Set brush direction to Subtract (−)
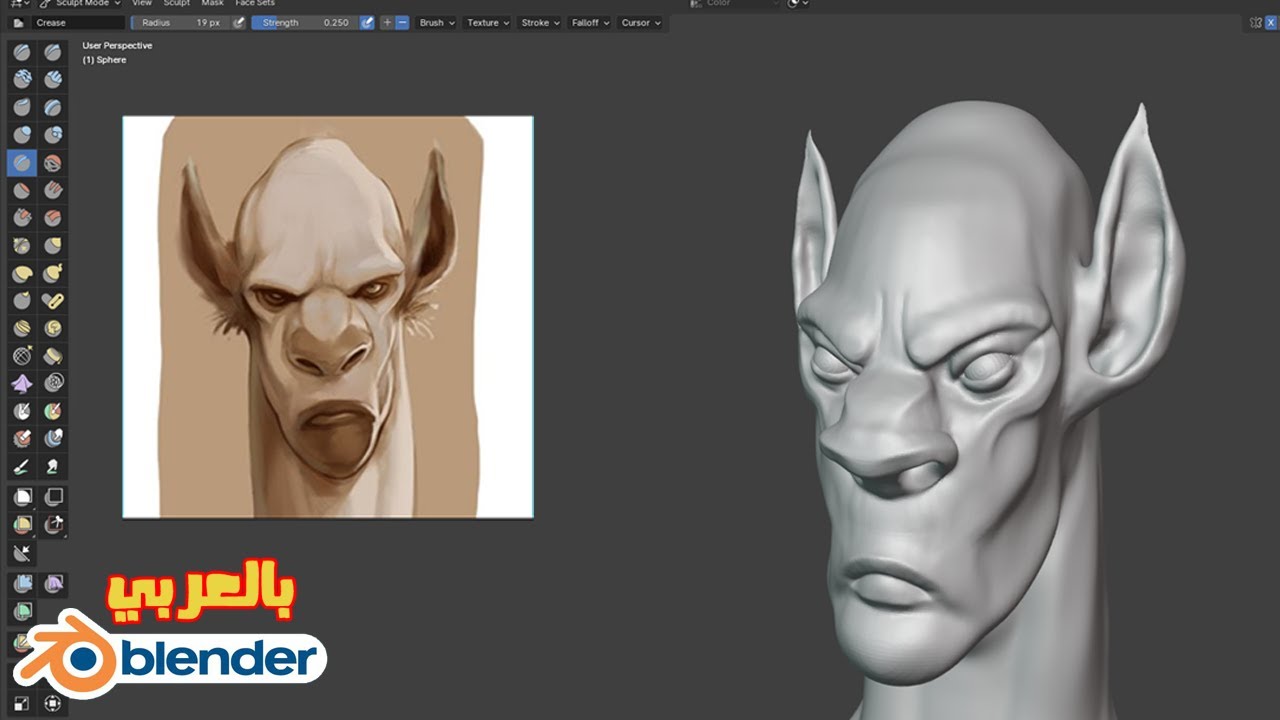The image size is (1280, 720). [402, 22]
